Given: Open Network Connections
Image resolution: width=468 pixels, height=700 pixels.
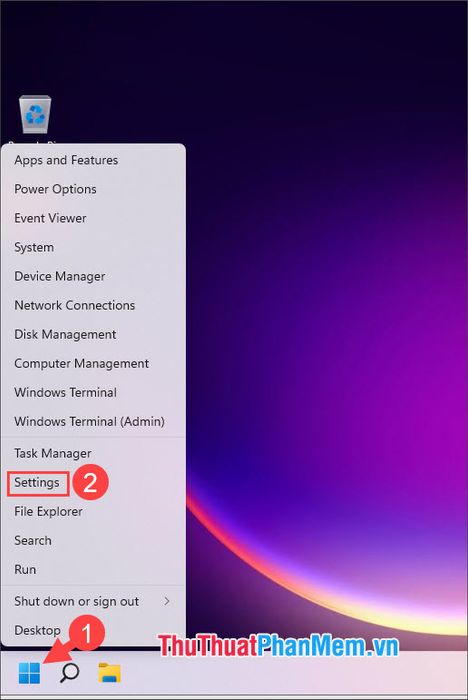Looking at the screenshot, I should 93,305.
